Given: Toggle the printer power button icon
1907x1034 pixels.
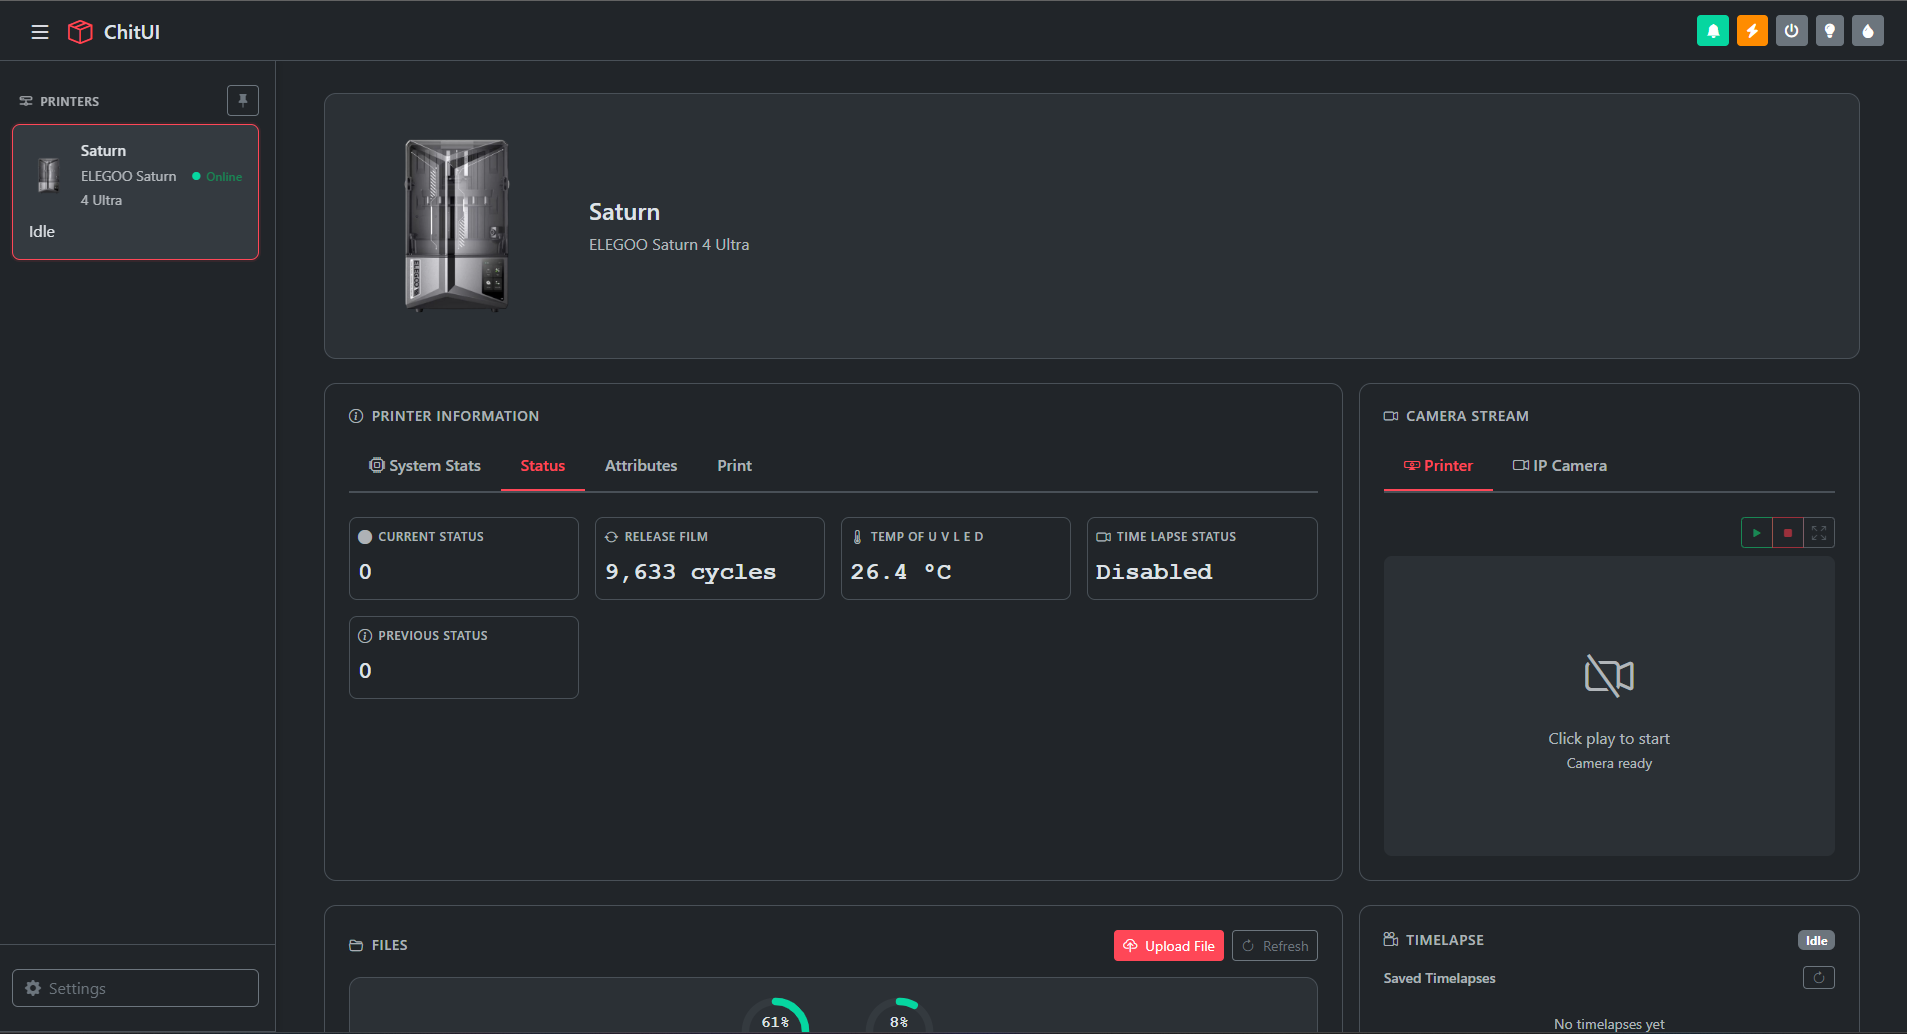Looking at the screenshot, I should 1790,30.
